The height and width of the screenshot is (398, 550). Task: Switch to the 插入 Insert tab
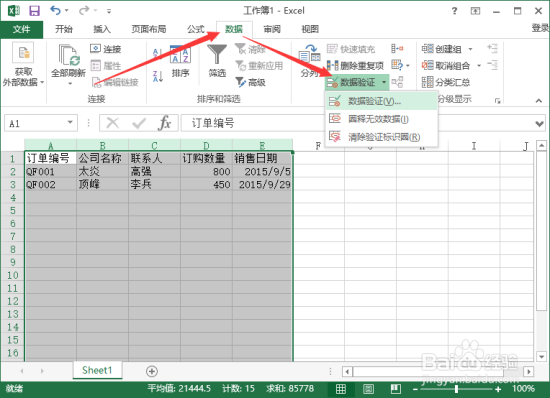point(102,29)
